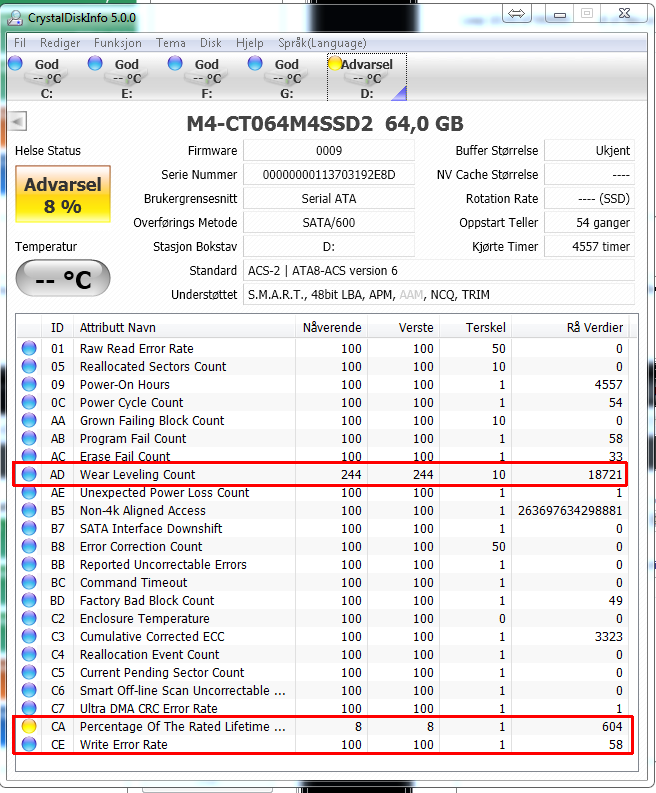
Task: Select drive C: disk tab
Action: [46, 77]
